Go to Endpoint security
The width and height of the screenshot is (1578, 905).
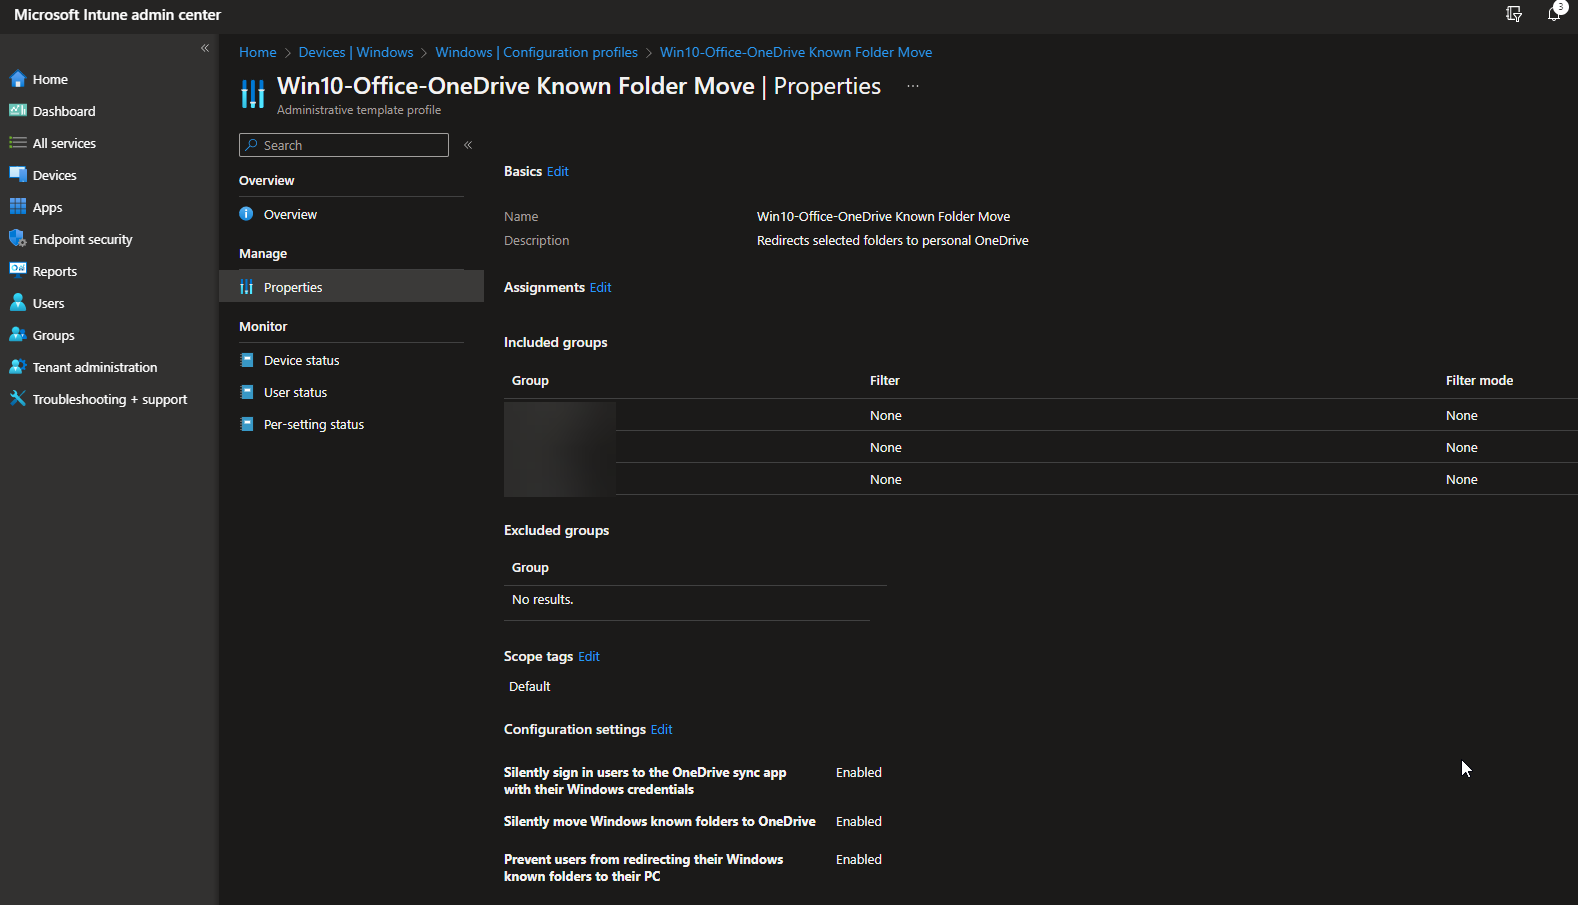click(x=82, y=239)
